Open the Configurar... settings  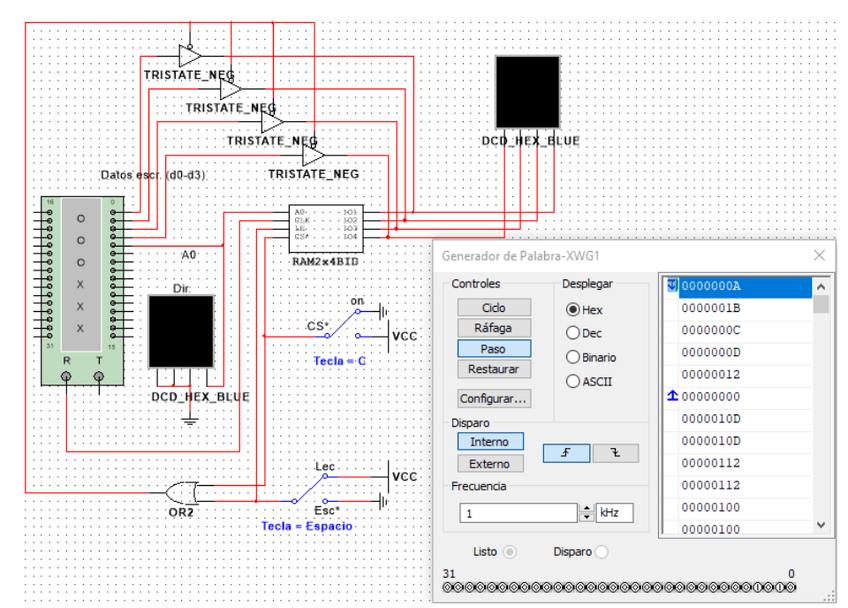coord(494,398)
